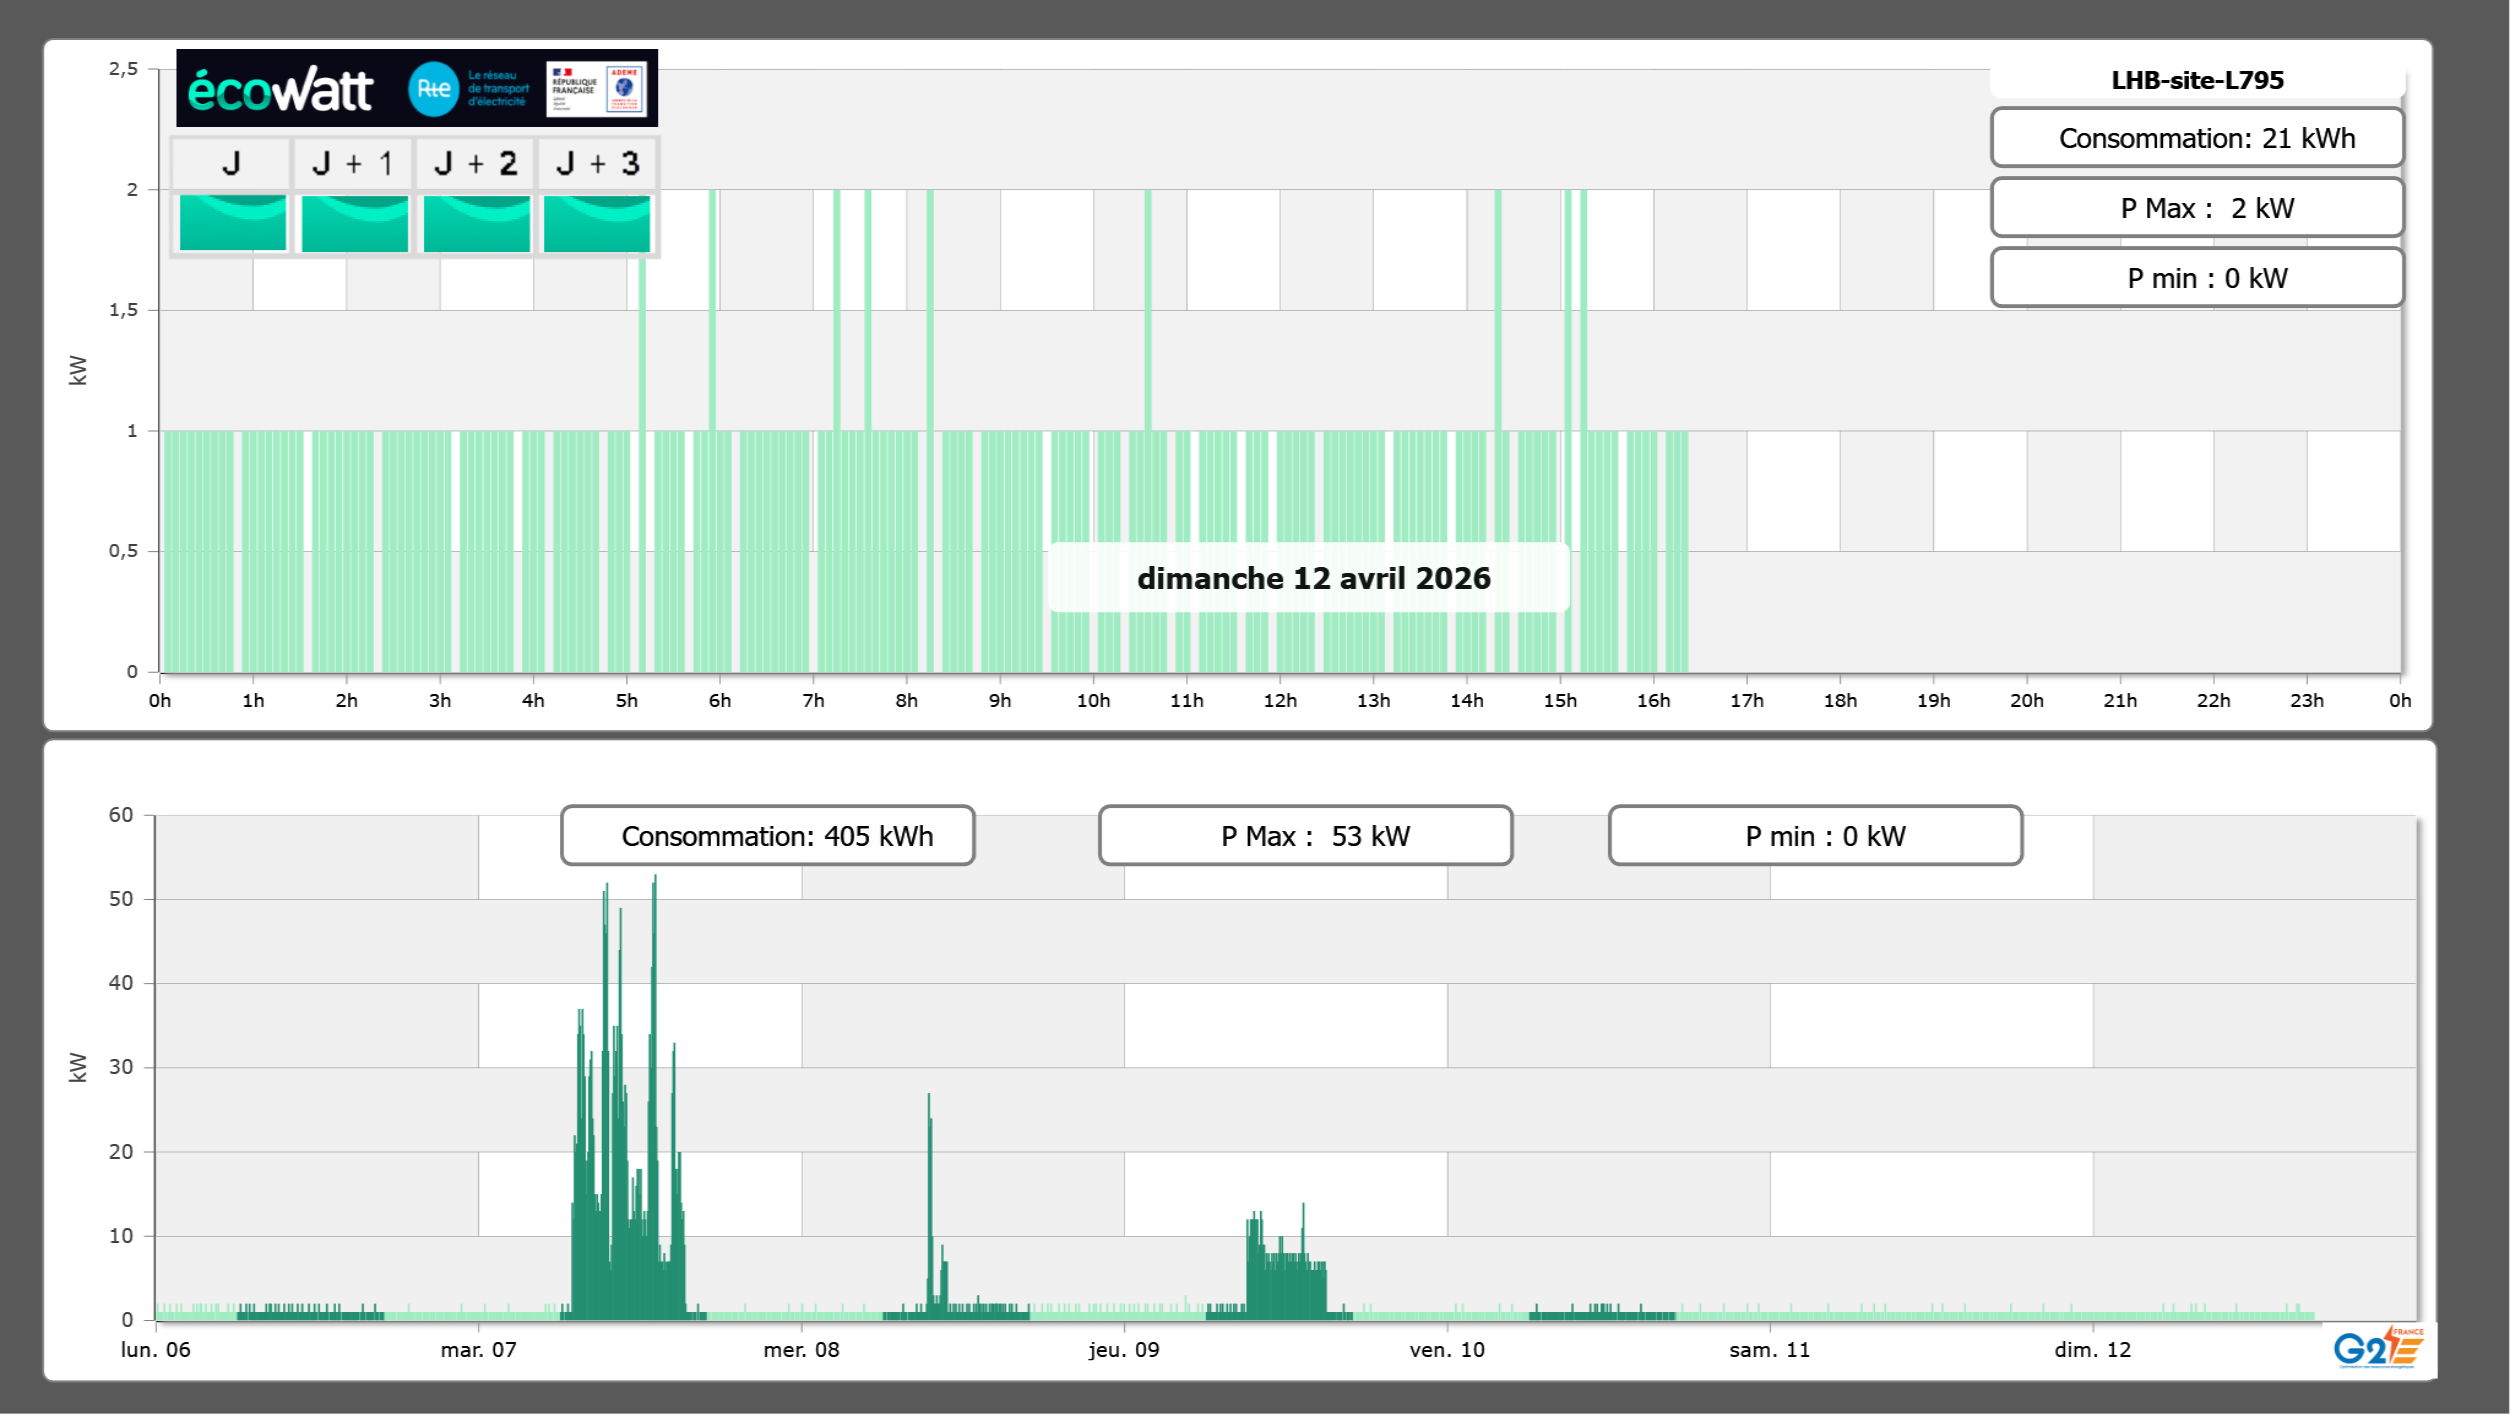Click the République Française ADEME logo

coord(596,89)
